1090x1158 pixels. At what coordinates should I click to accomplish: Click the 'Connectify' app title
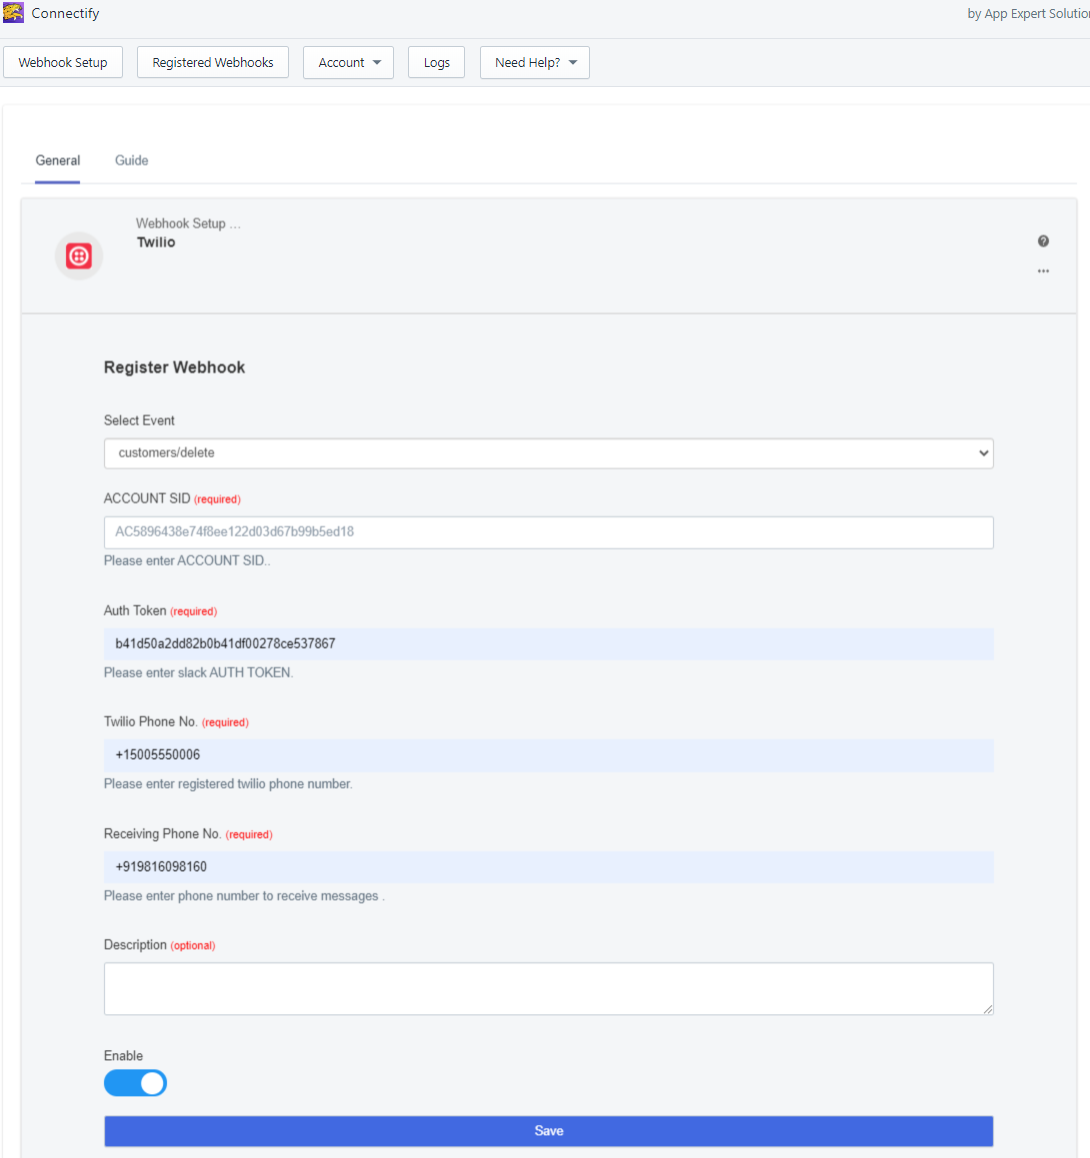pyautogui.click(x=65, y=13)
